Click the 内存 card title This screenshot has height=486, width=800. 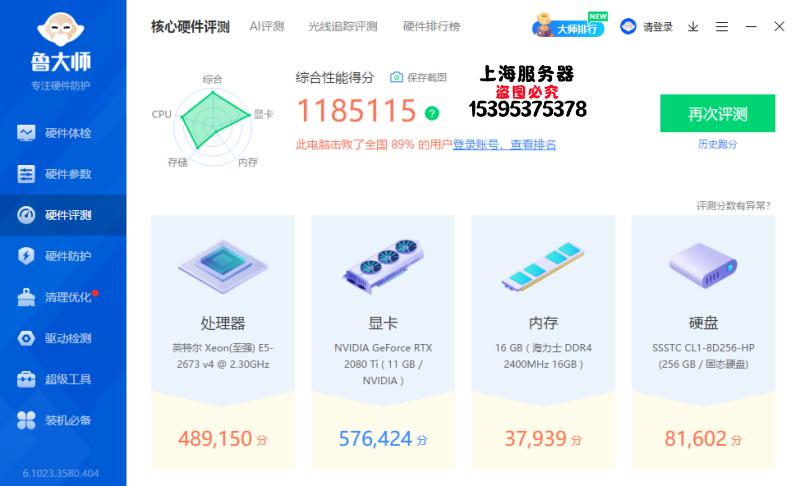point(543,323)
